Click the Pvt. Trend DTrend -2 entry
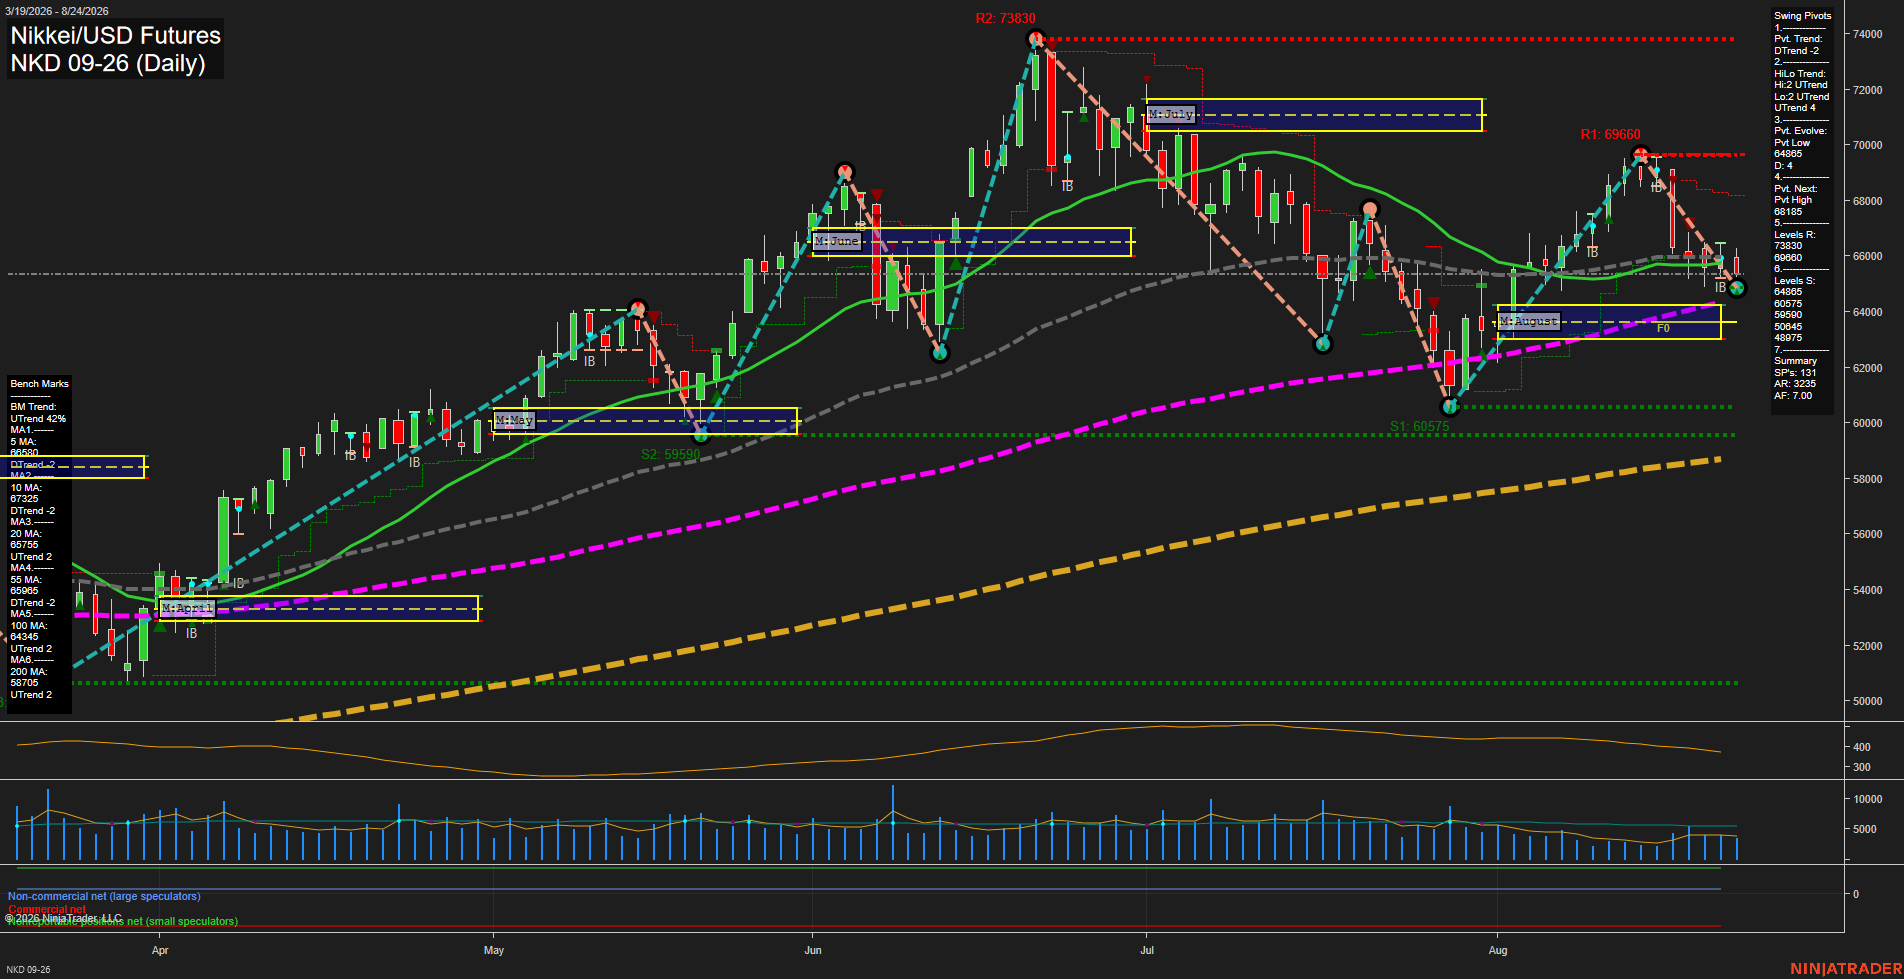Image resolution: width=1904 pixels, height=979 pixels. [x=1798, y=45]
